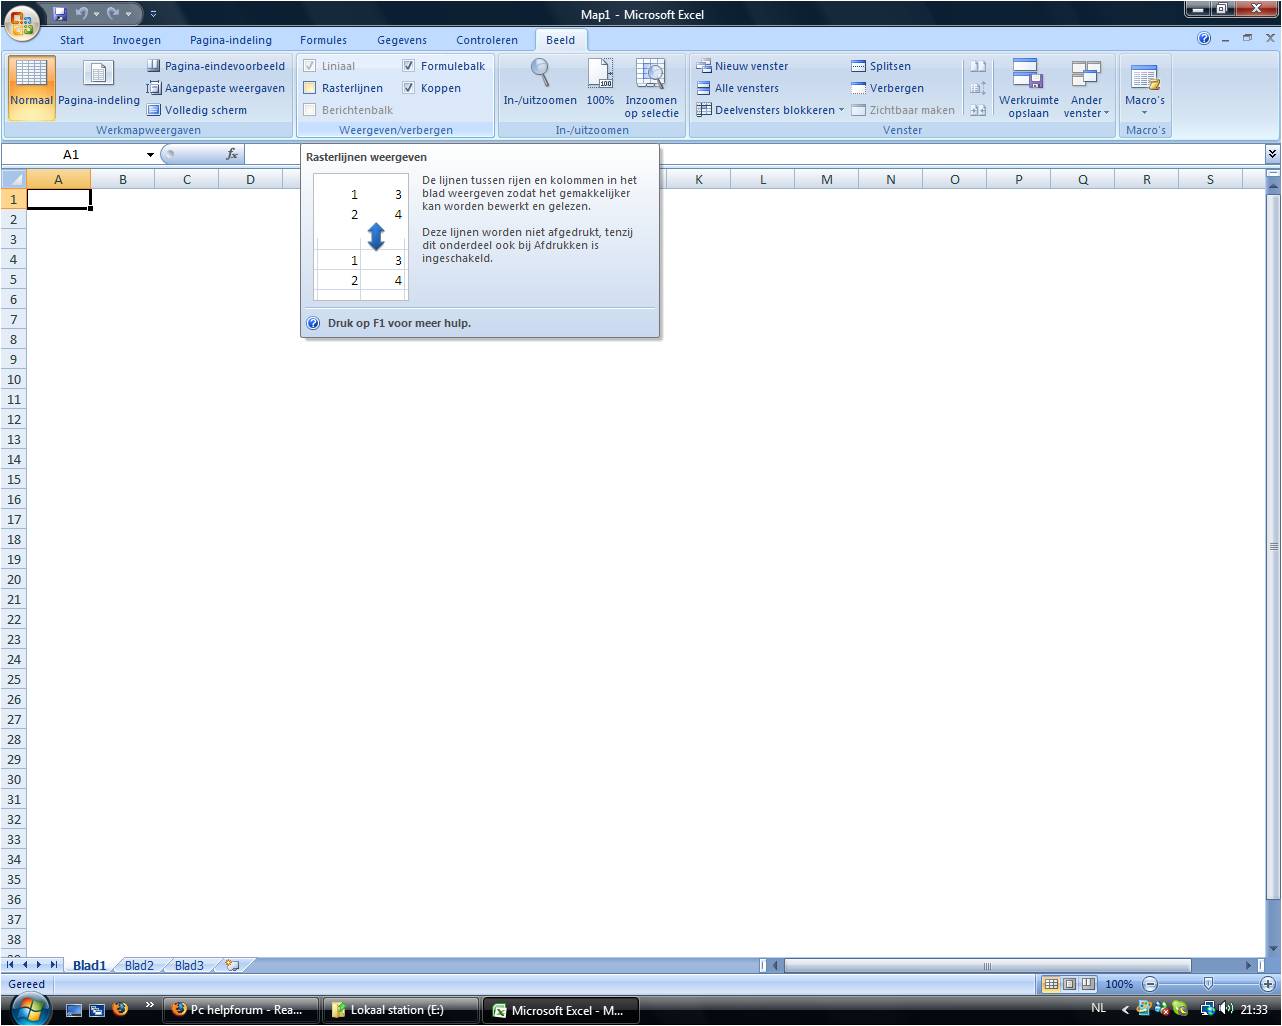Open the Name Box dropdown arrow

pyautogui.click(x=150, y=155)
